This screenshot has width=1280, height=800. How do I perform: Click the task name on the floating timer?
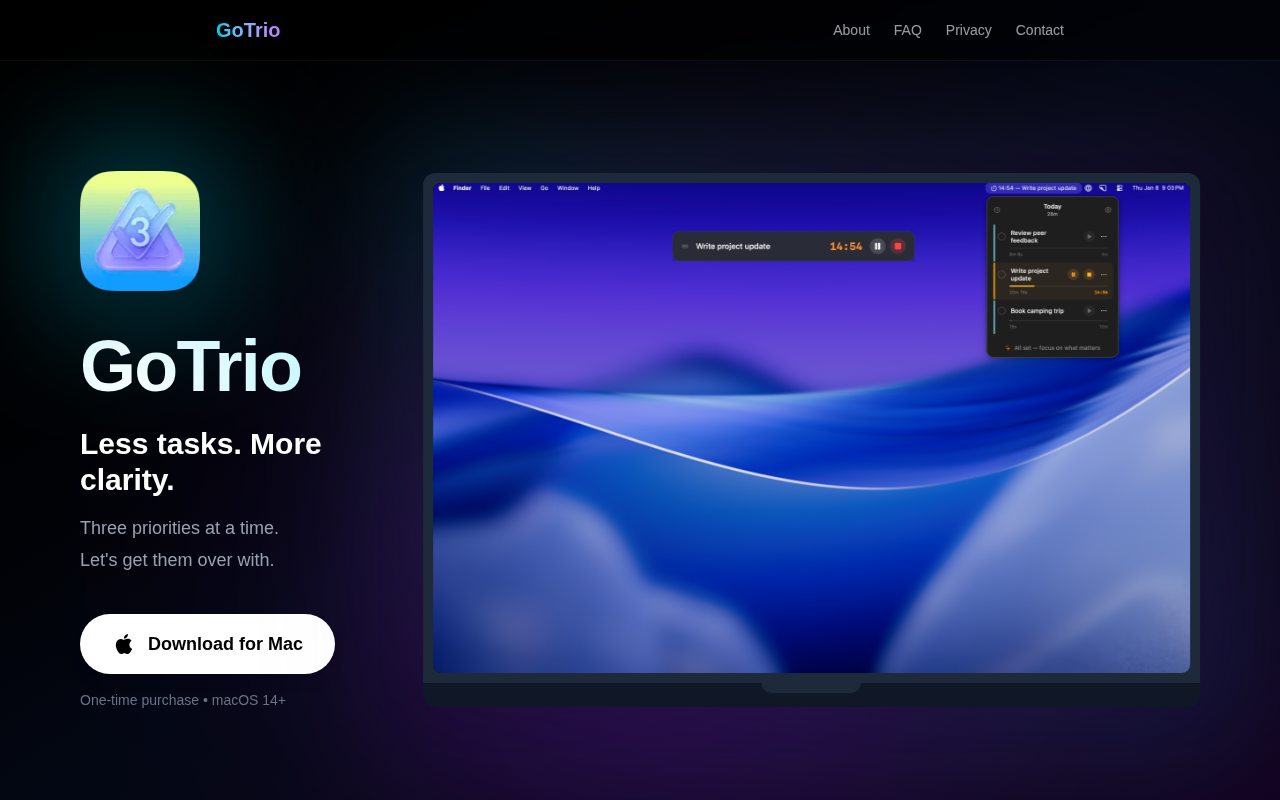733,246
